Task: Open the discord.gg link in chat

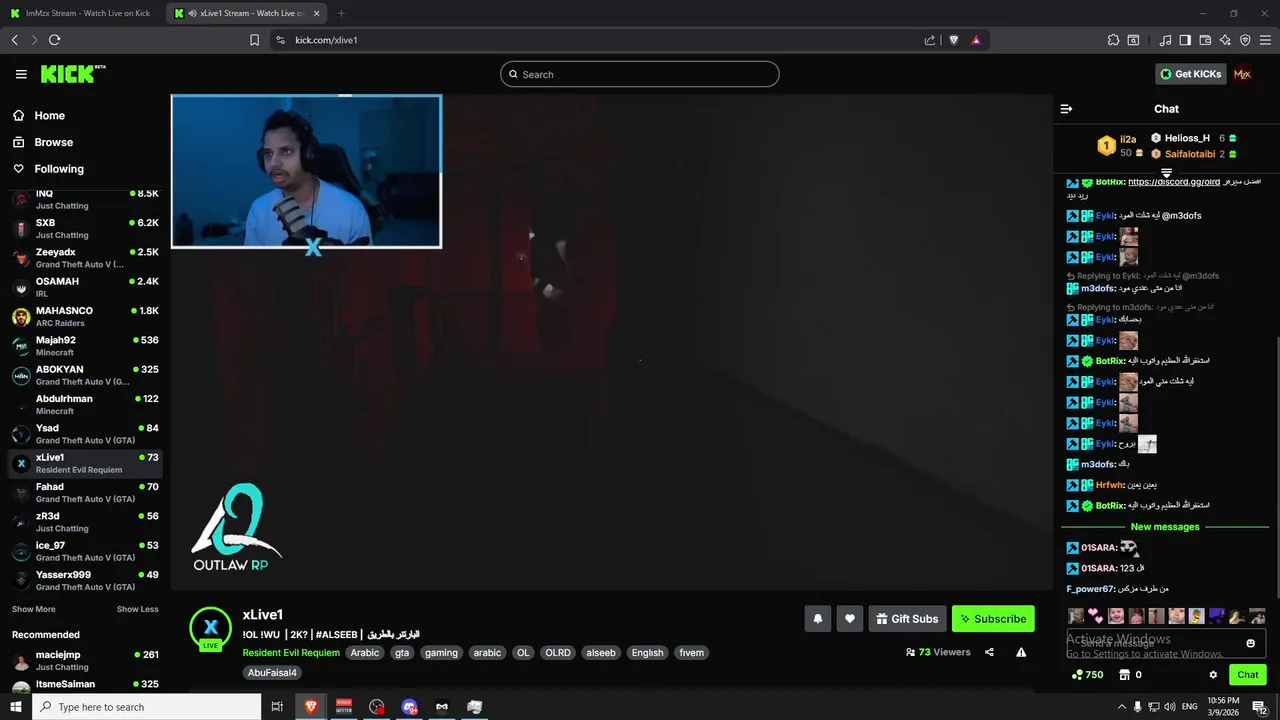Action: [1174, 182]
